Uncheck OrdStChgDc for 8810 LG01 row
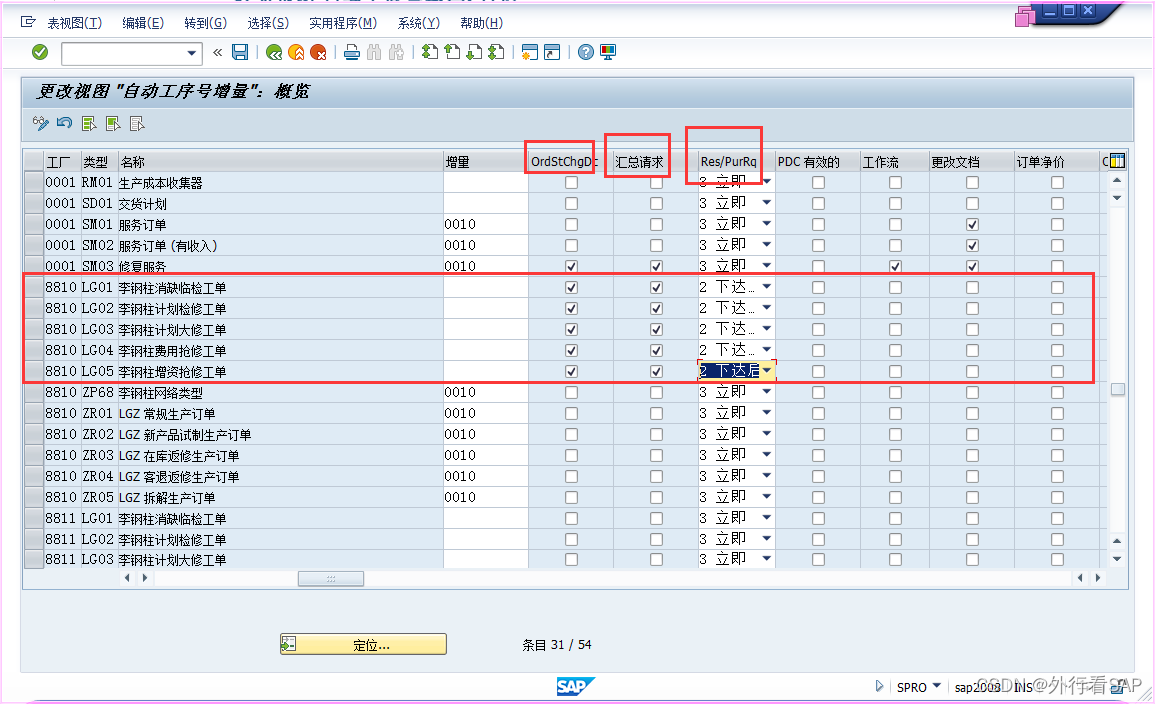 coord(571,288)
